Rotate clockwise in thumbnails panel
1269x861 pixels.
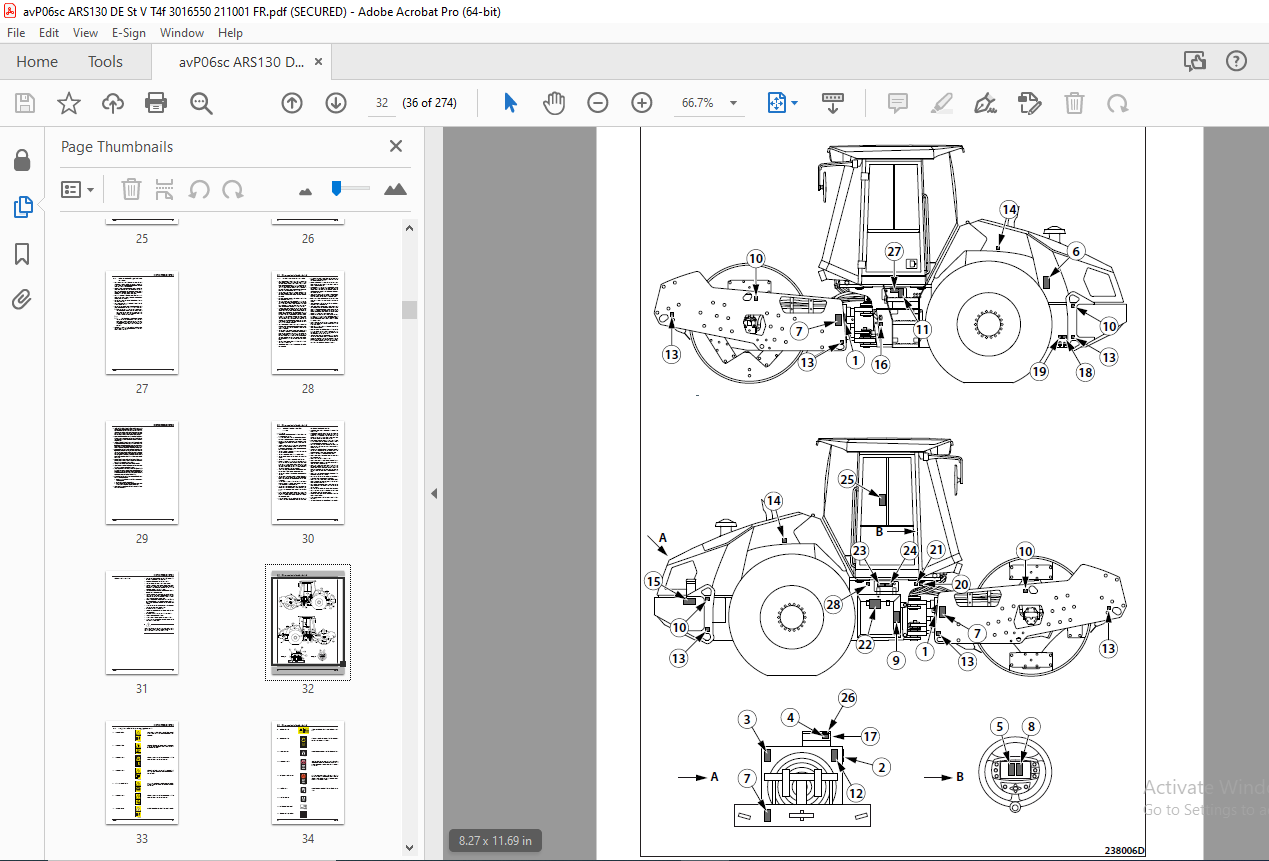pos(233,189)
